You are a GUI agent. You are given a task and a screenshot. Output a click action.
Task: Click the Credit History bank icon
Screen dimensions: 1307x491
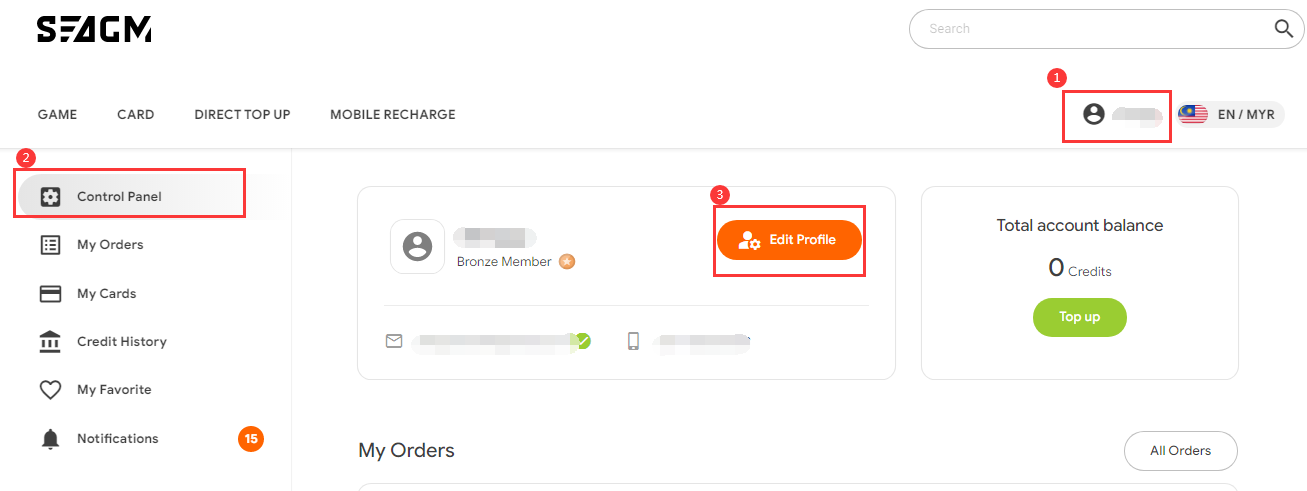50,342
